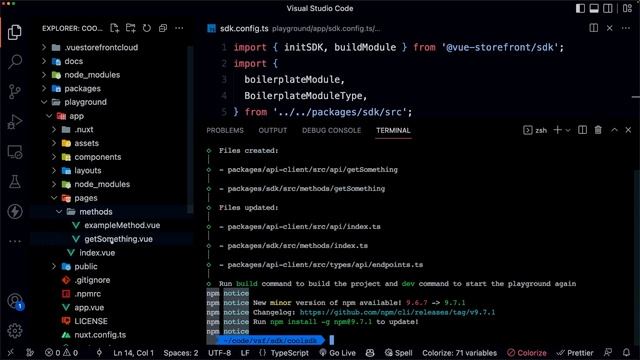Expand the packages folder

(44, 89)
